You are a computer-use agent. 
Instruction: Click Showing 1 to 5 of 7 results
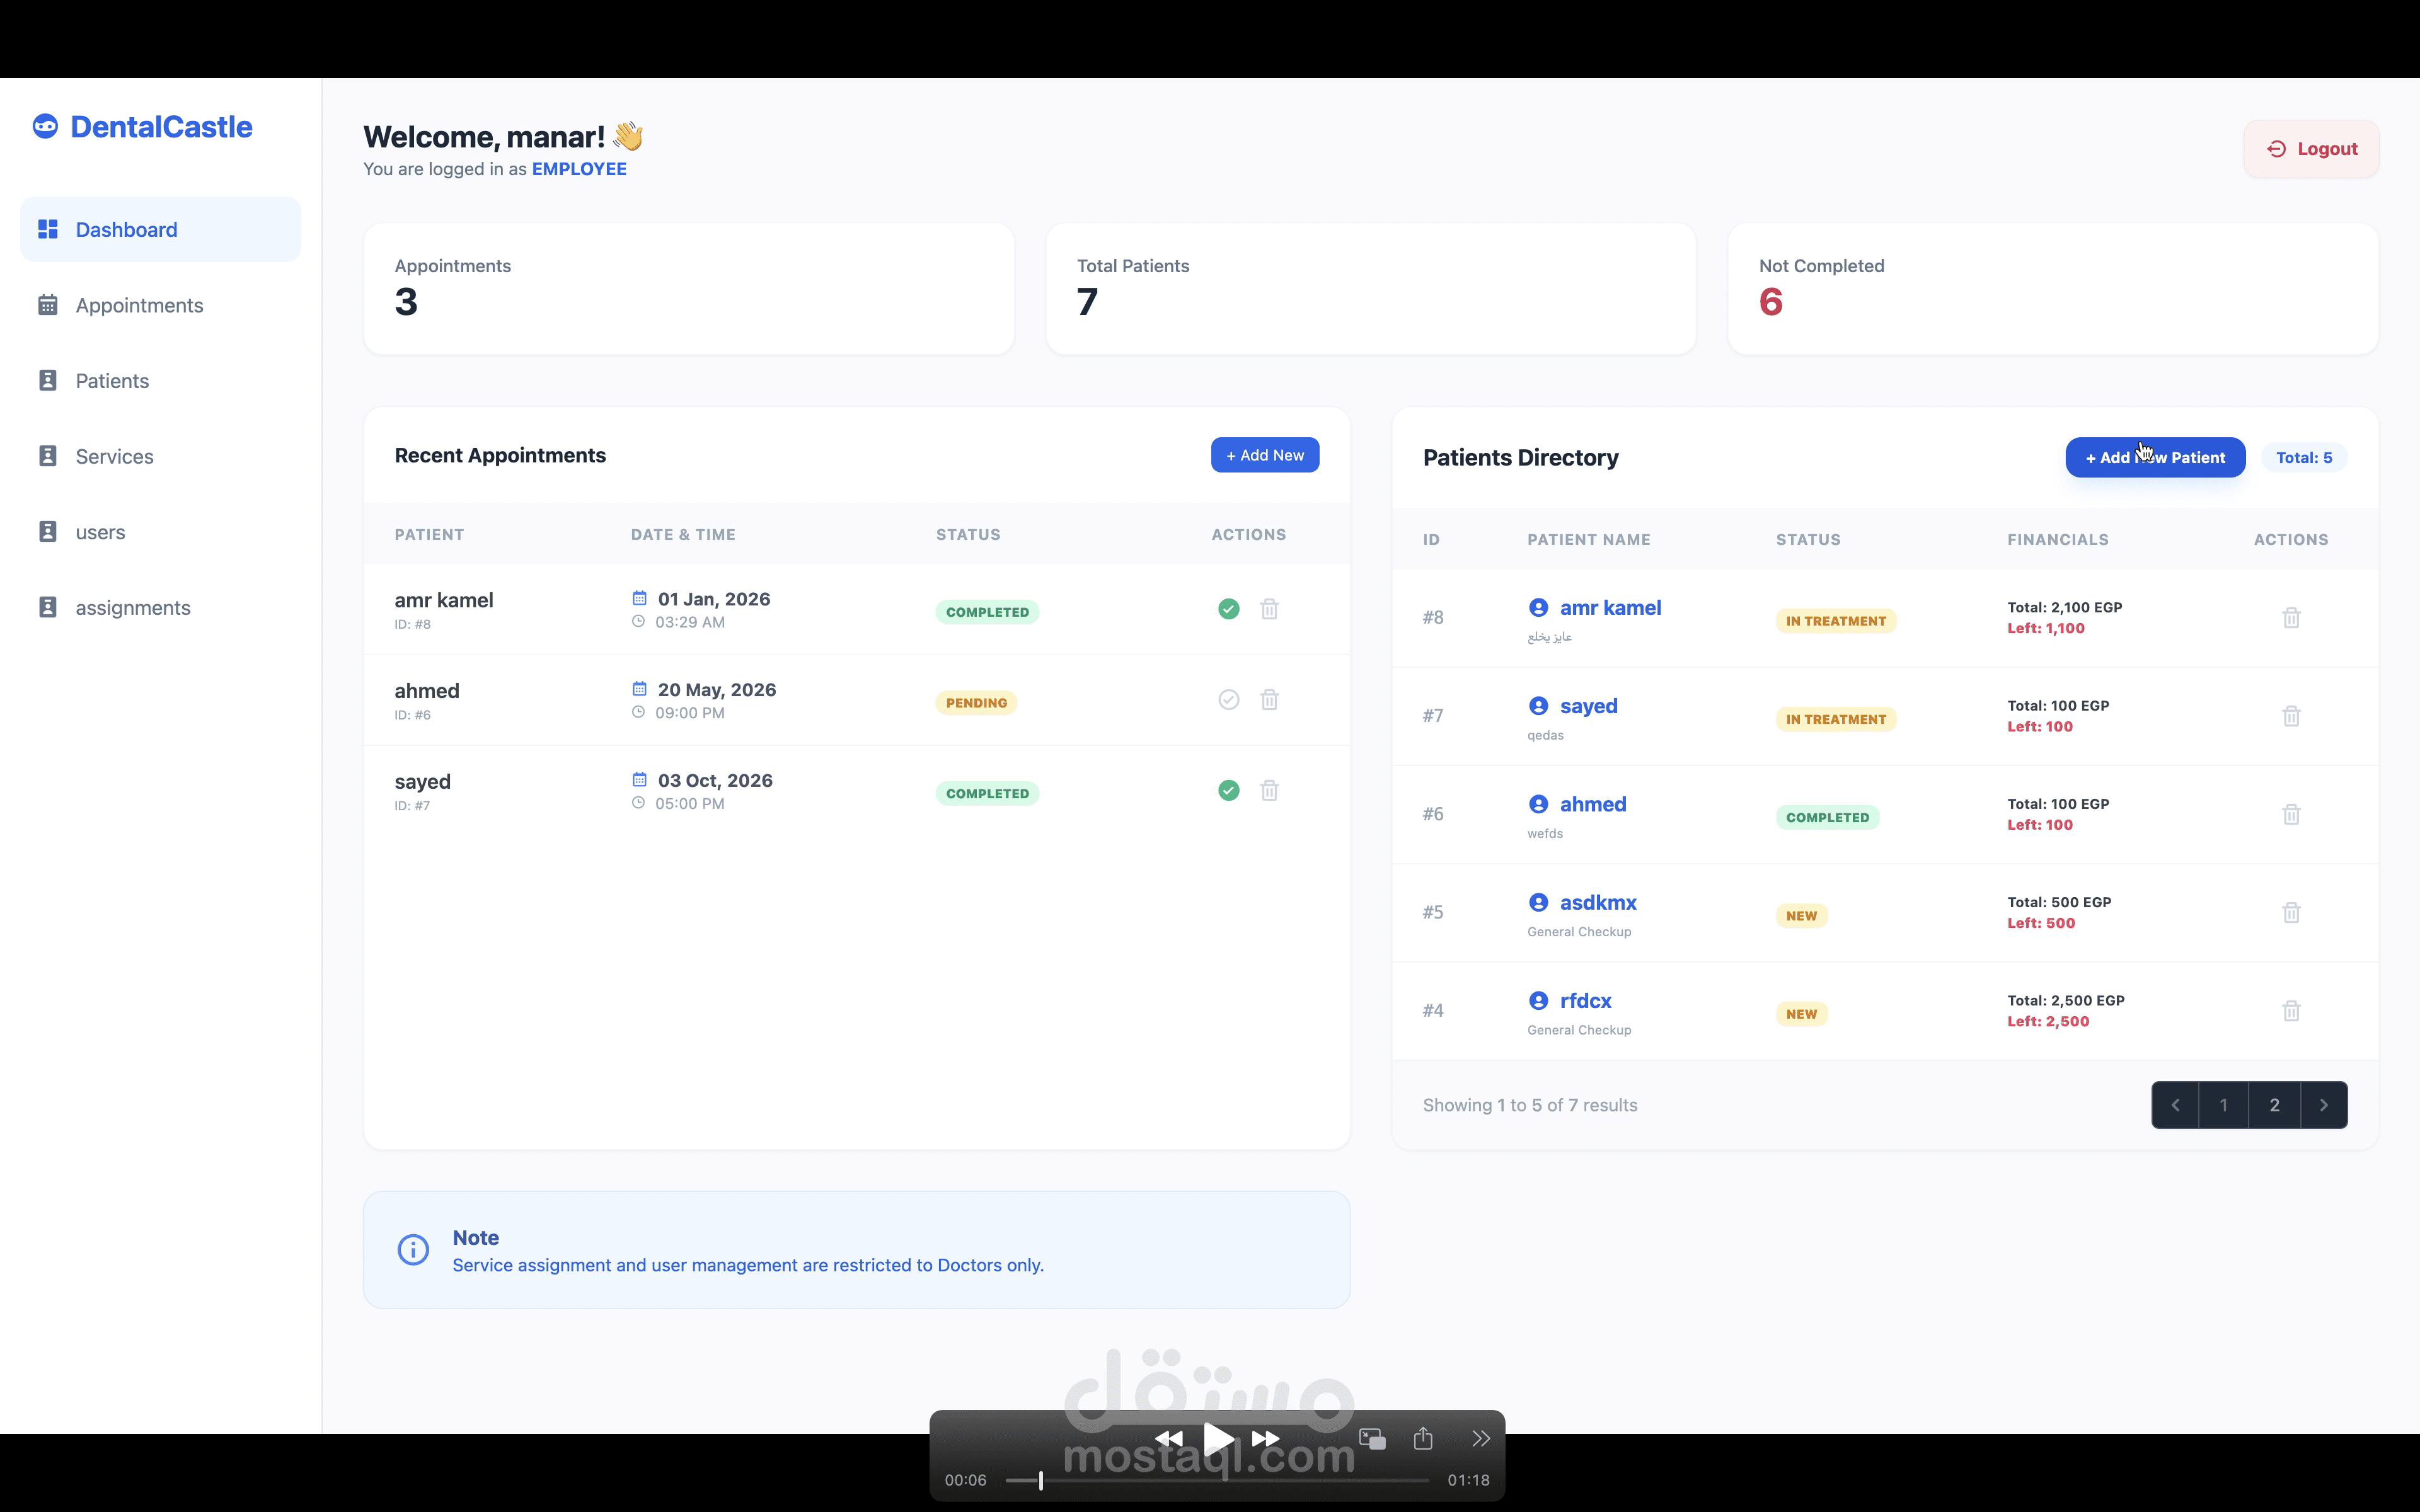pos(1530,1105)
